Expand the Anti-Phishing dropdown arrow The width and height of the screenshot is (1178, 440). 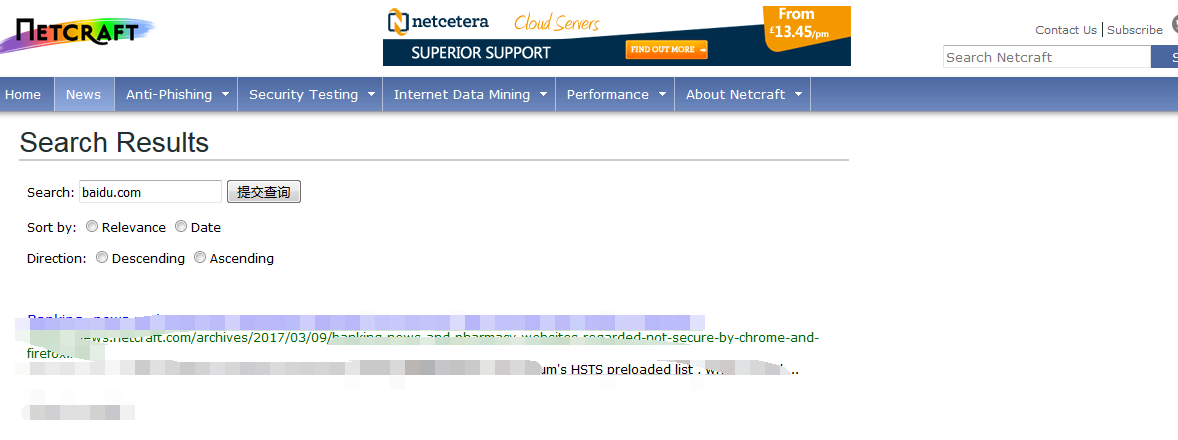tap(225, 95)
